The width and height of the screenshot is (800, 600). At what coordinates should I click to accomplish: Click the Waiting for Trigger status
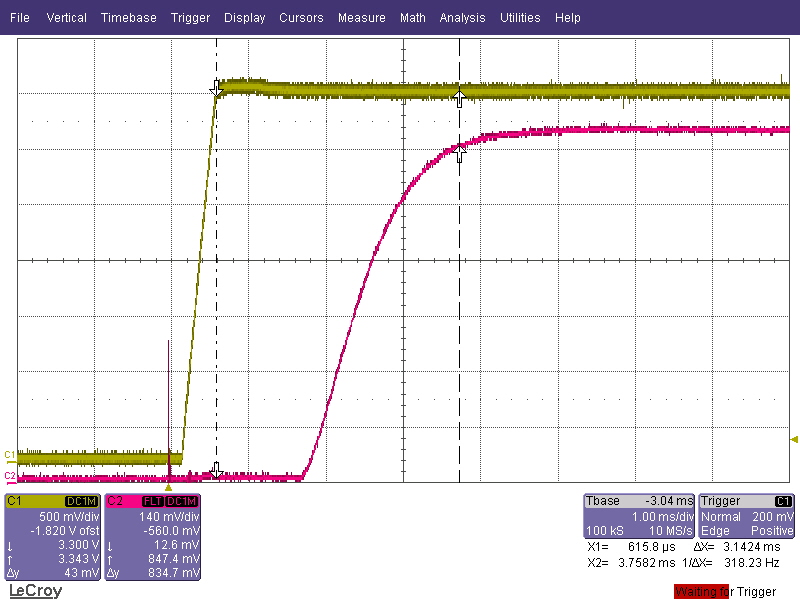coord(725,592)
